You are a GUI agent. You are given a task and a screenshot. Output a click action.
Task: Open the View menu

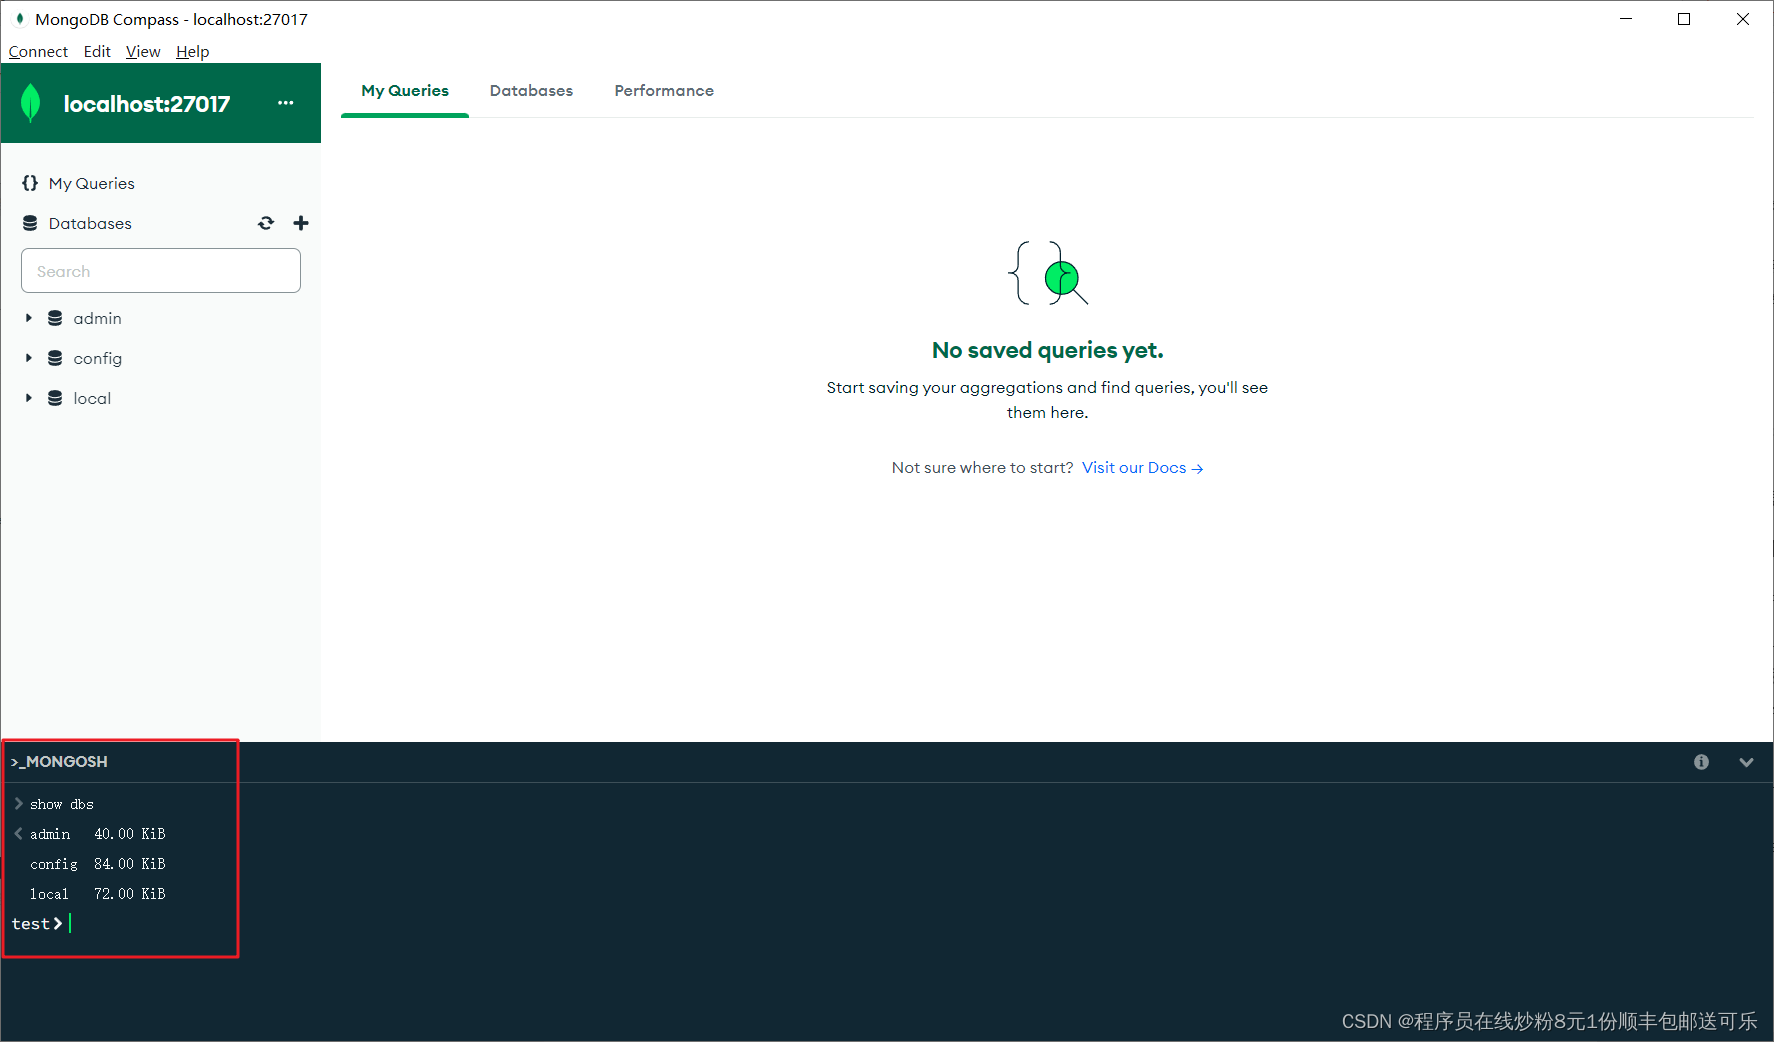point(143,52)
